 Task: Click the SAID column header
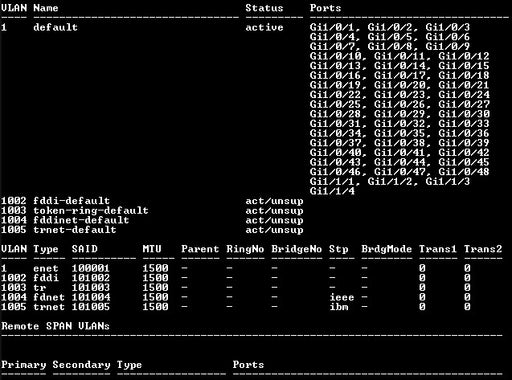(x=85, y=249)
